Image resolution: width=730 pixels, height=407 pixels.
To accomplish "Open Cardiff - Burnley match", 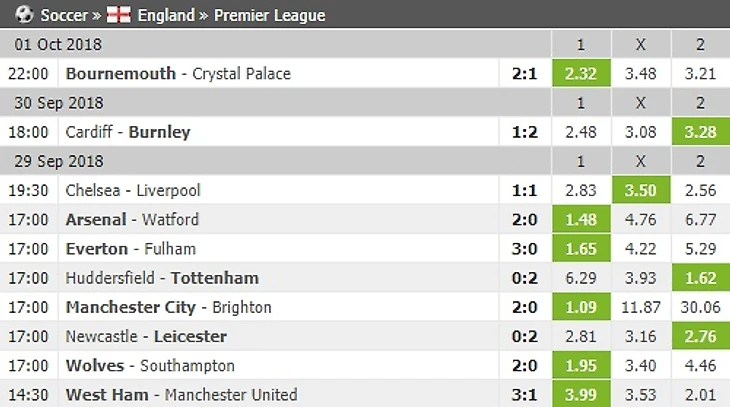I will click(x=127, y=132).
